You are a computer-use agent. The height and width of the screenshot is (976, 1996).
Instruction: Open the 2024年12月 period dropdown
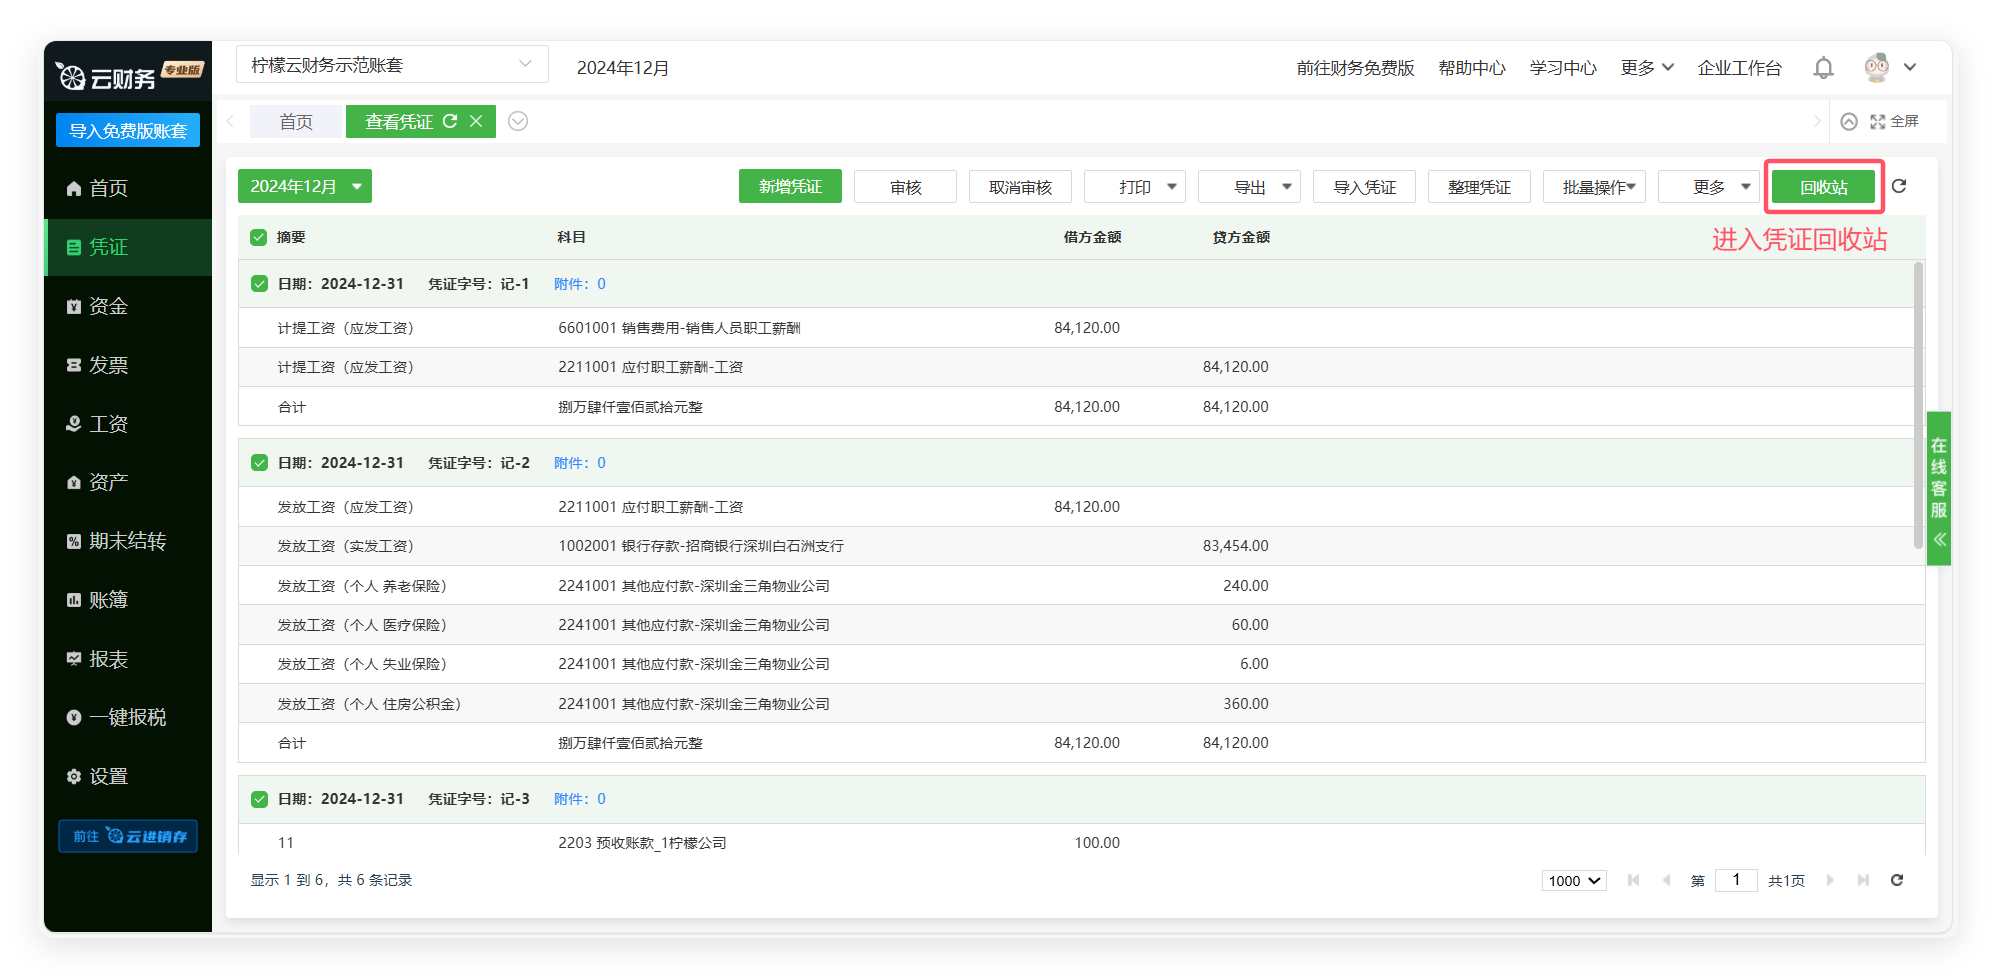point(304,186)
